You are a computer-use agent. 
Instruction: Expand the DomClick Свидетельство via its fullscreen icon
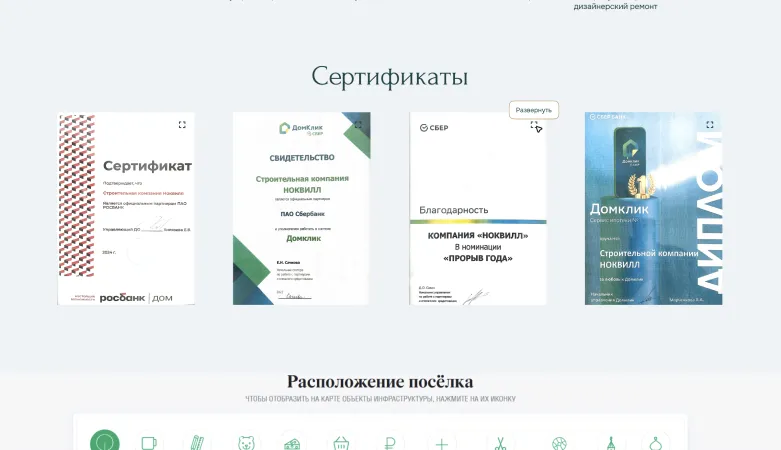pyautogui.click(x=358, y=125)
